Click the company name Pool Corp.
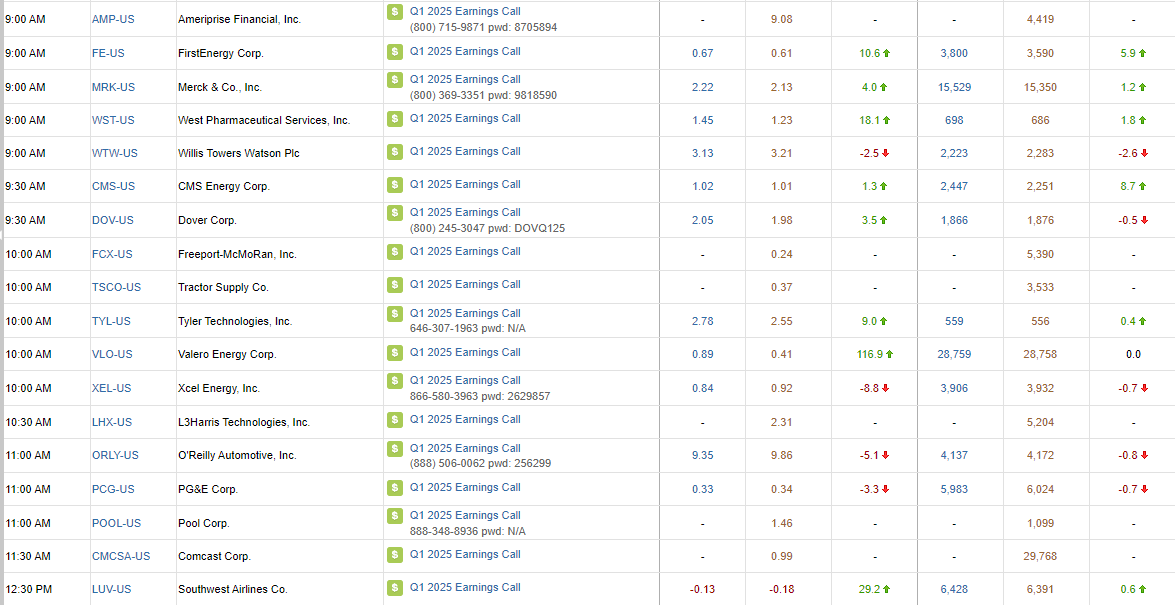The image size is (1175, 605). point(204,523)
